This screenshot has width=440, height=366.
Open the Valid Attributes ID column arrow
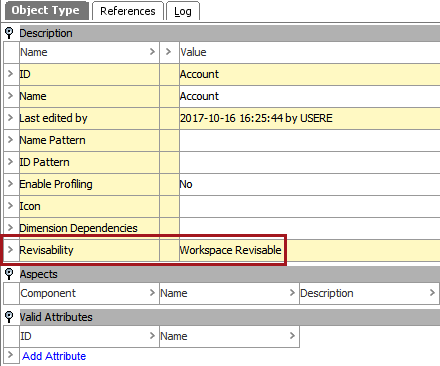pyautogui.click(x=152, y=336)
